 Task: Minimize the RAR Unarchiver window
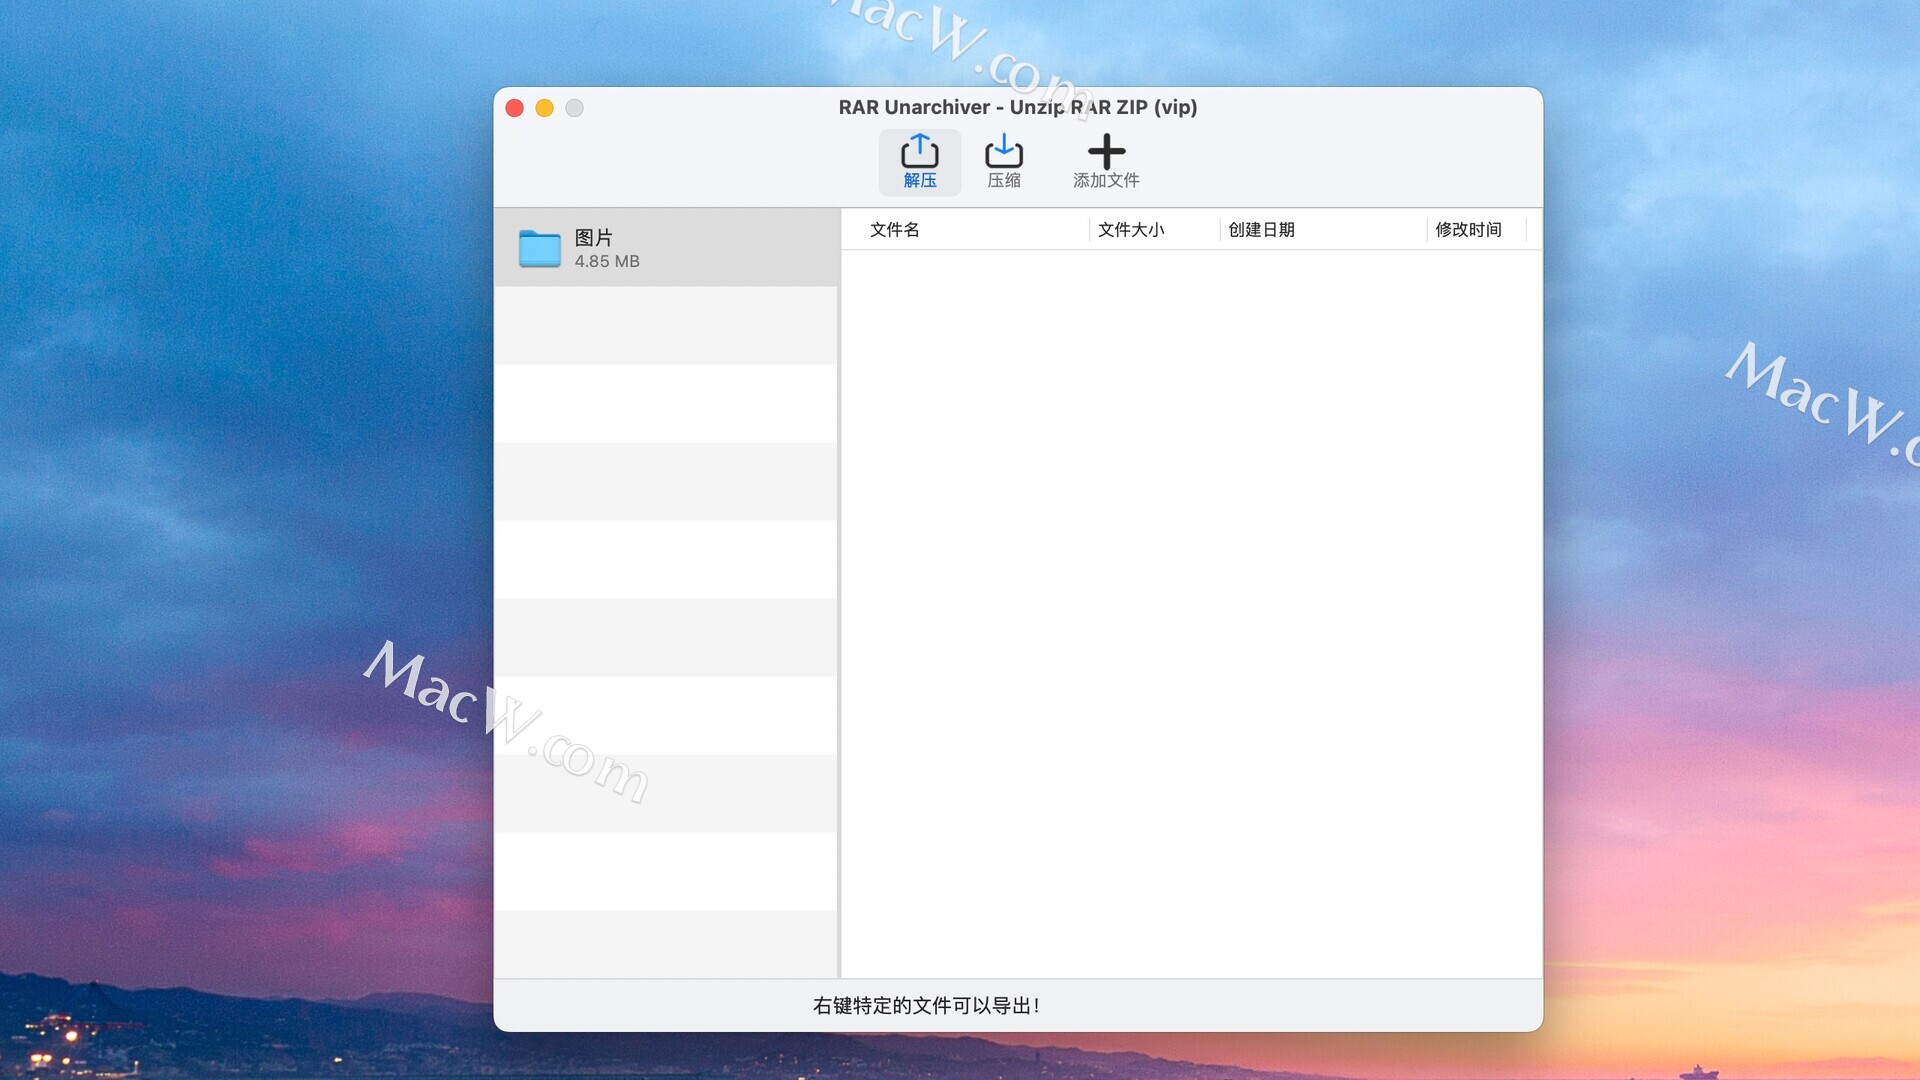point(545,108)
